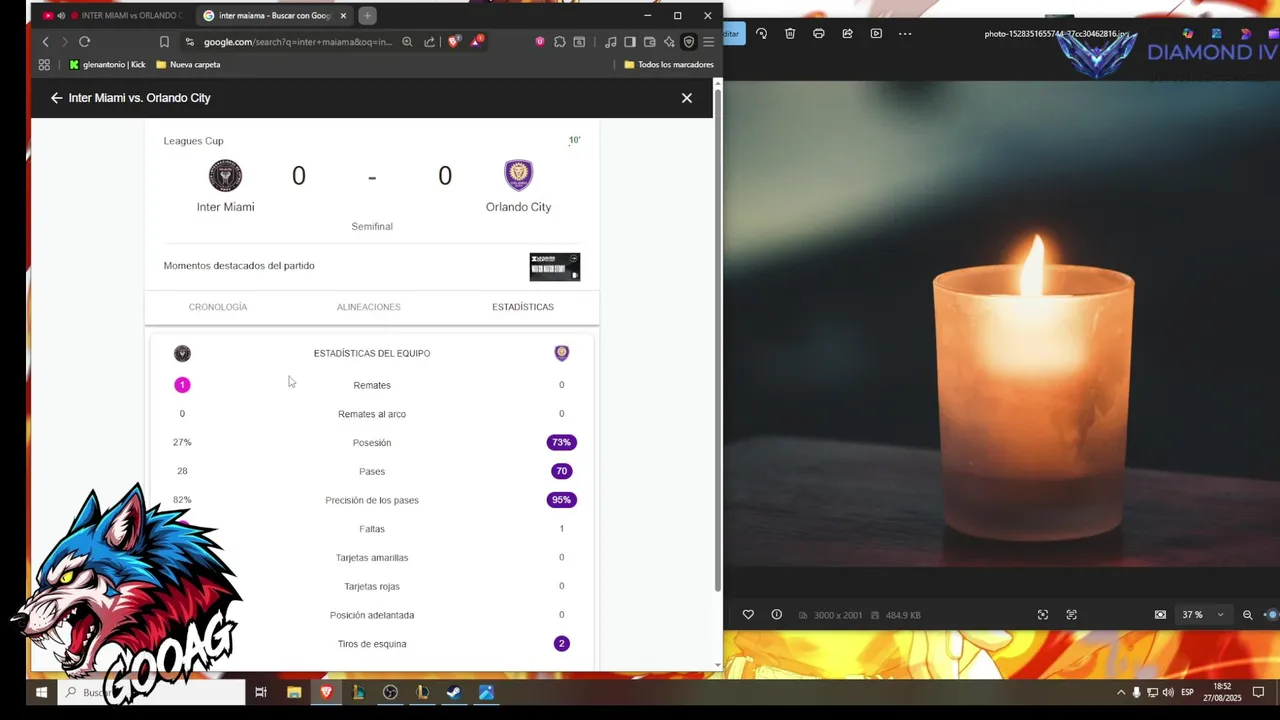This screenshot has height=720, width=1280.
Task: Open the 37 % zoom dropdown
Action: tap(1203, 615)
